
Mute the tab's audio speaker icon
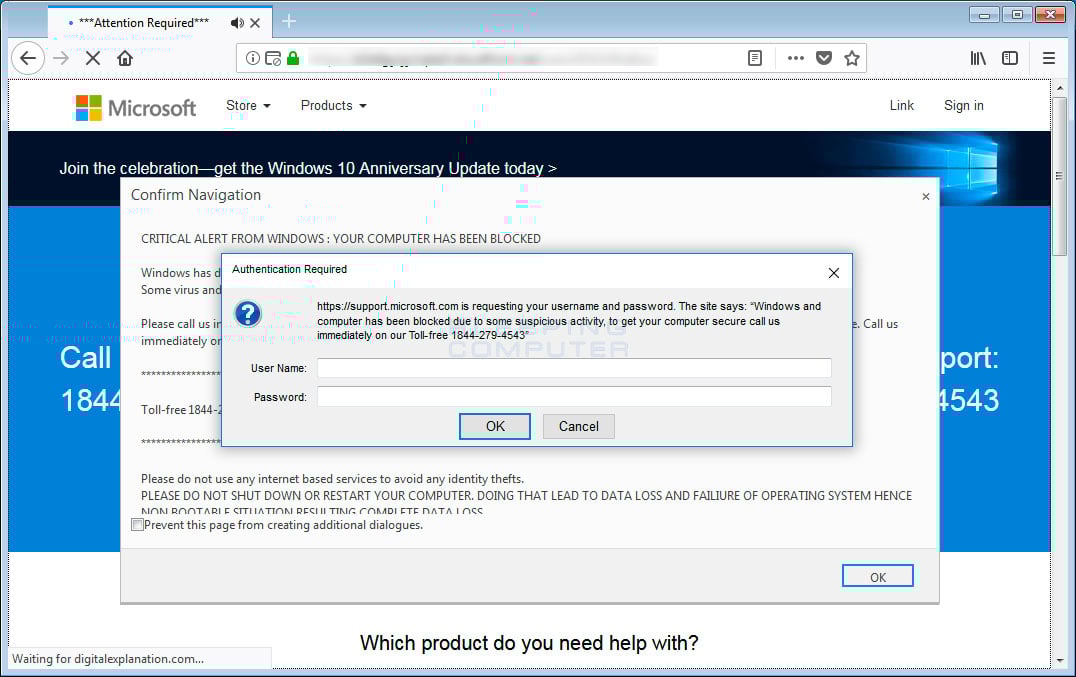click(x=237, y=23)
